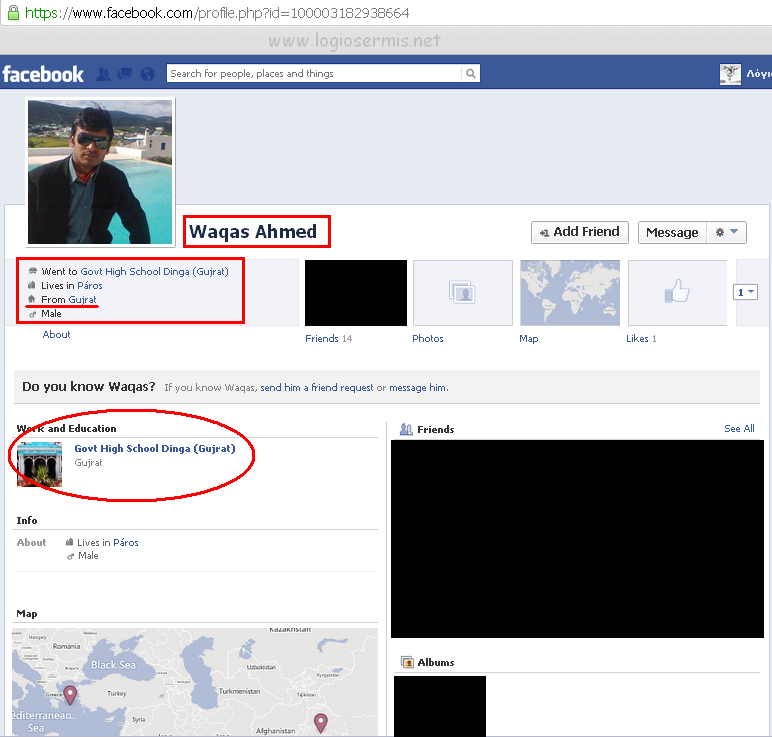772x737 pixels.
Task: Click 'send him a friend request' link
Action: point(317,387)
